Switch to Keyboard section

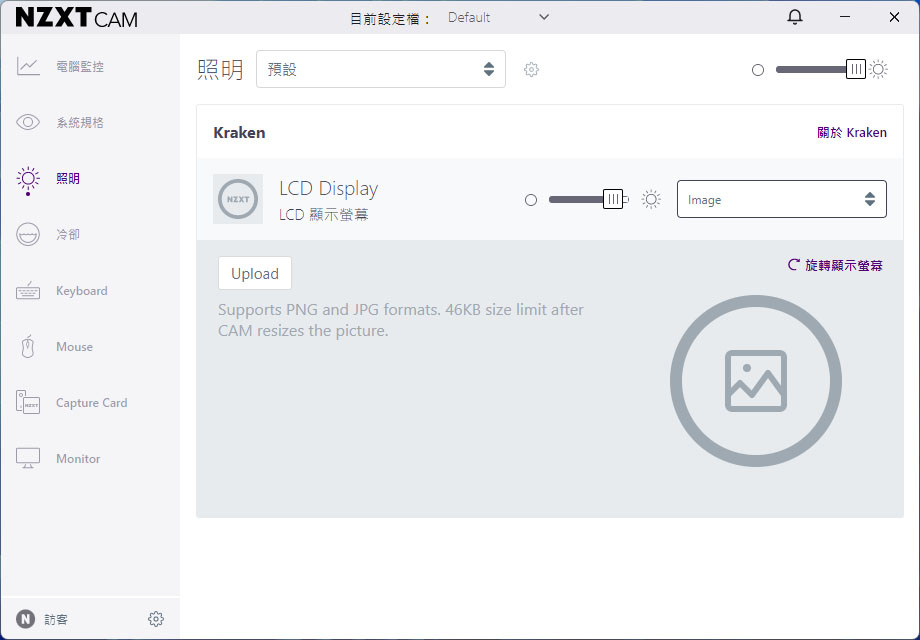point(82,290)
